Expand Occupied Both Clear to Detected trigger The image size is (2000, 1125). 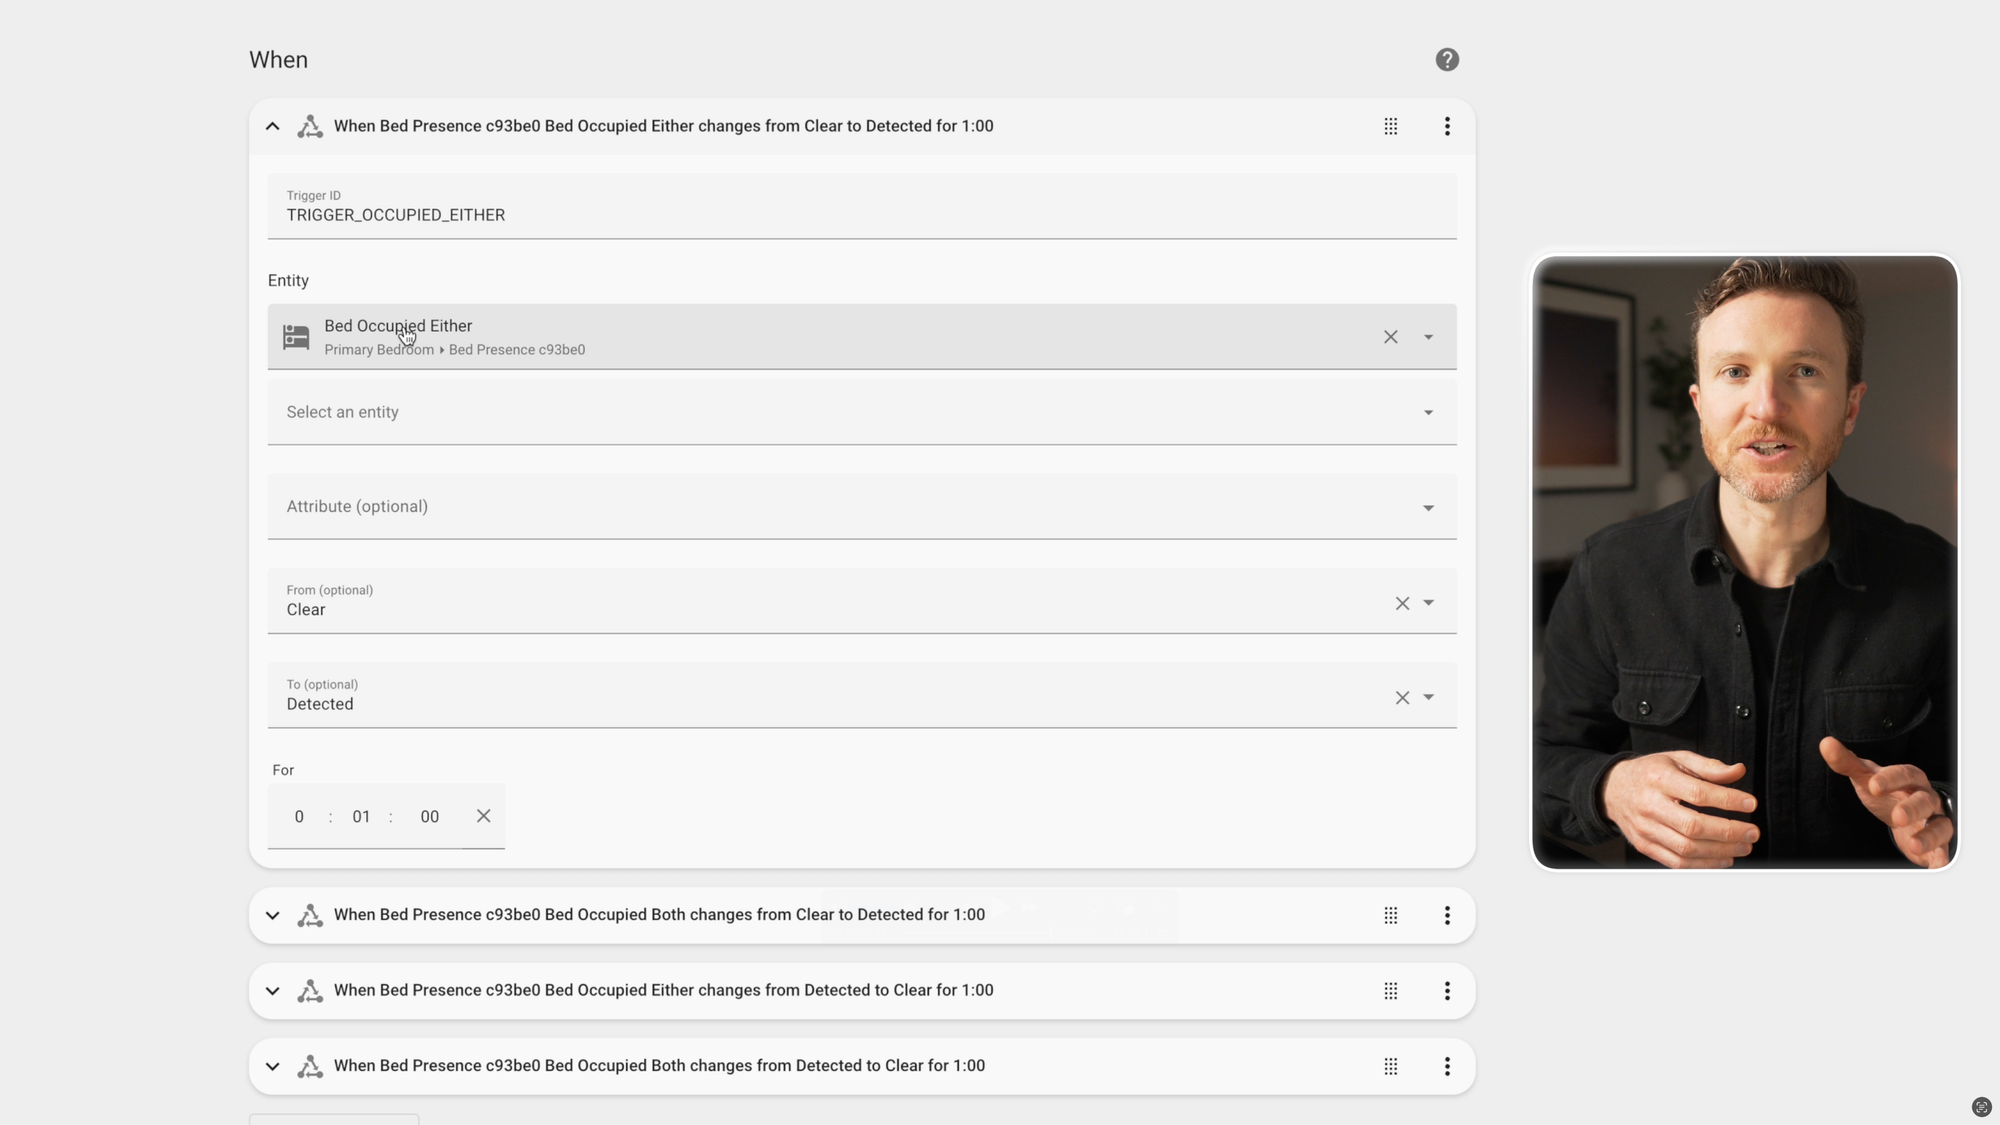coord(272,916)
